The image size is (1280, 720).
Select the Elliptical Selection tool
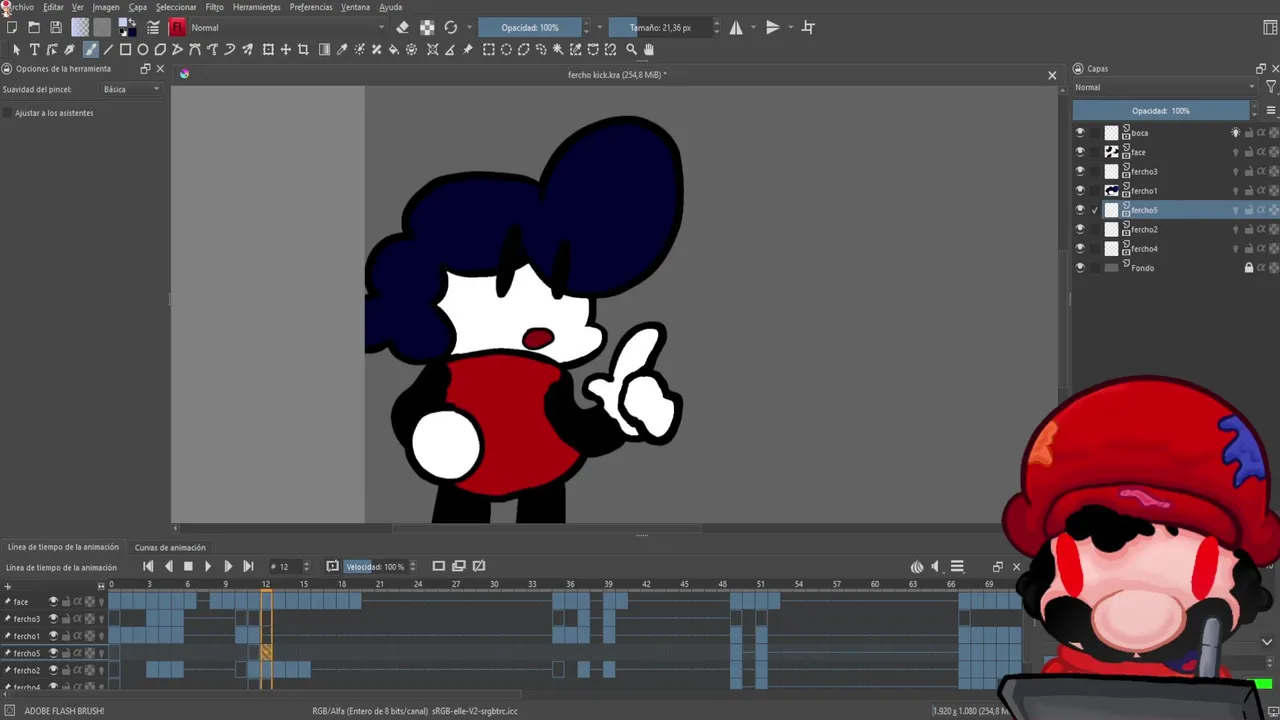click(506, 49)
